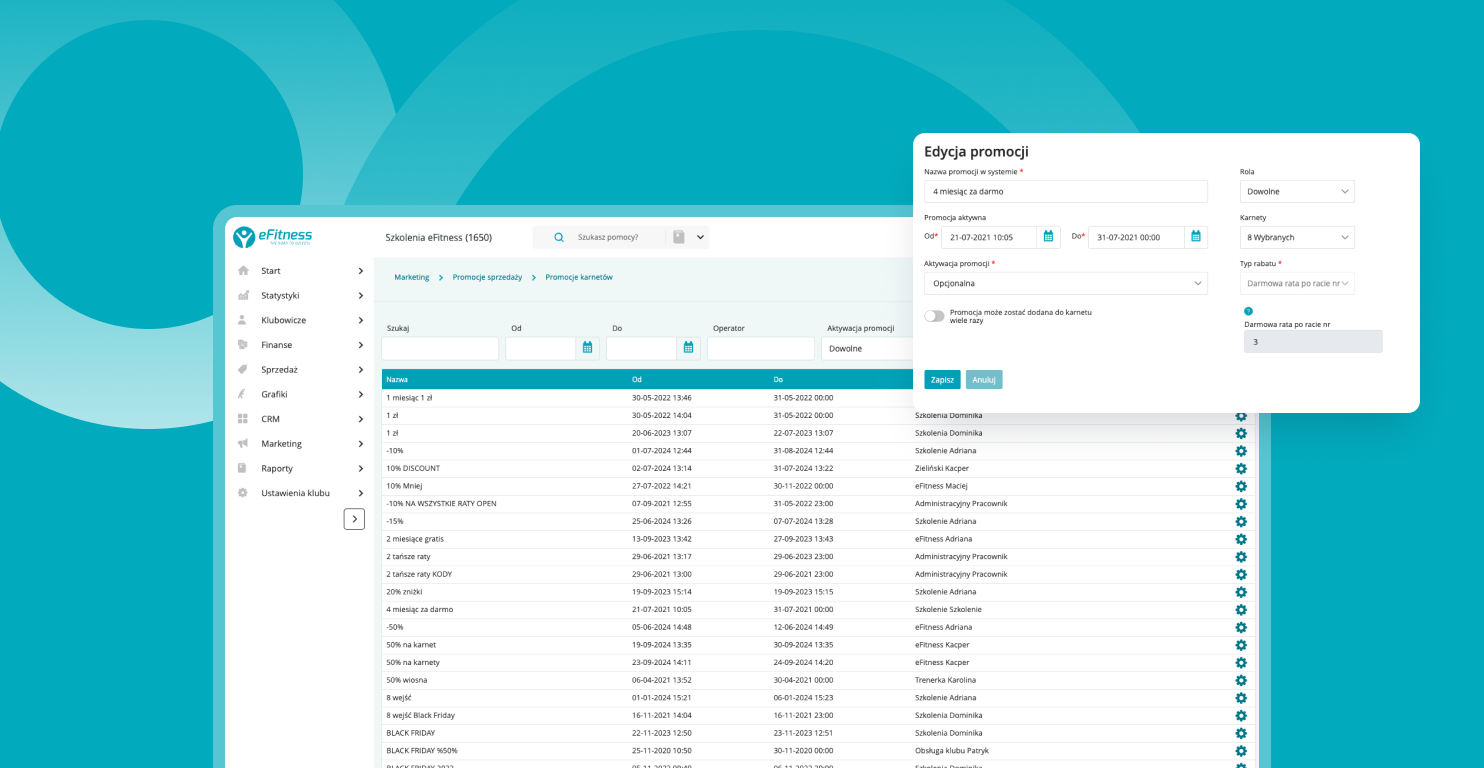Click the blue help question mark icon
The image size is (1484, 768).
(x=1248, y=311)
